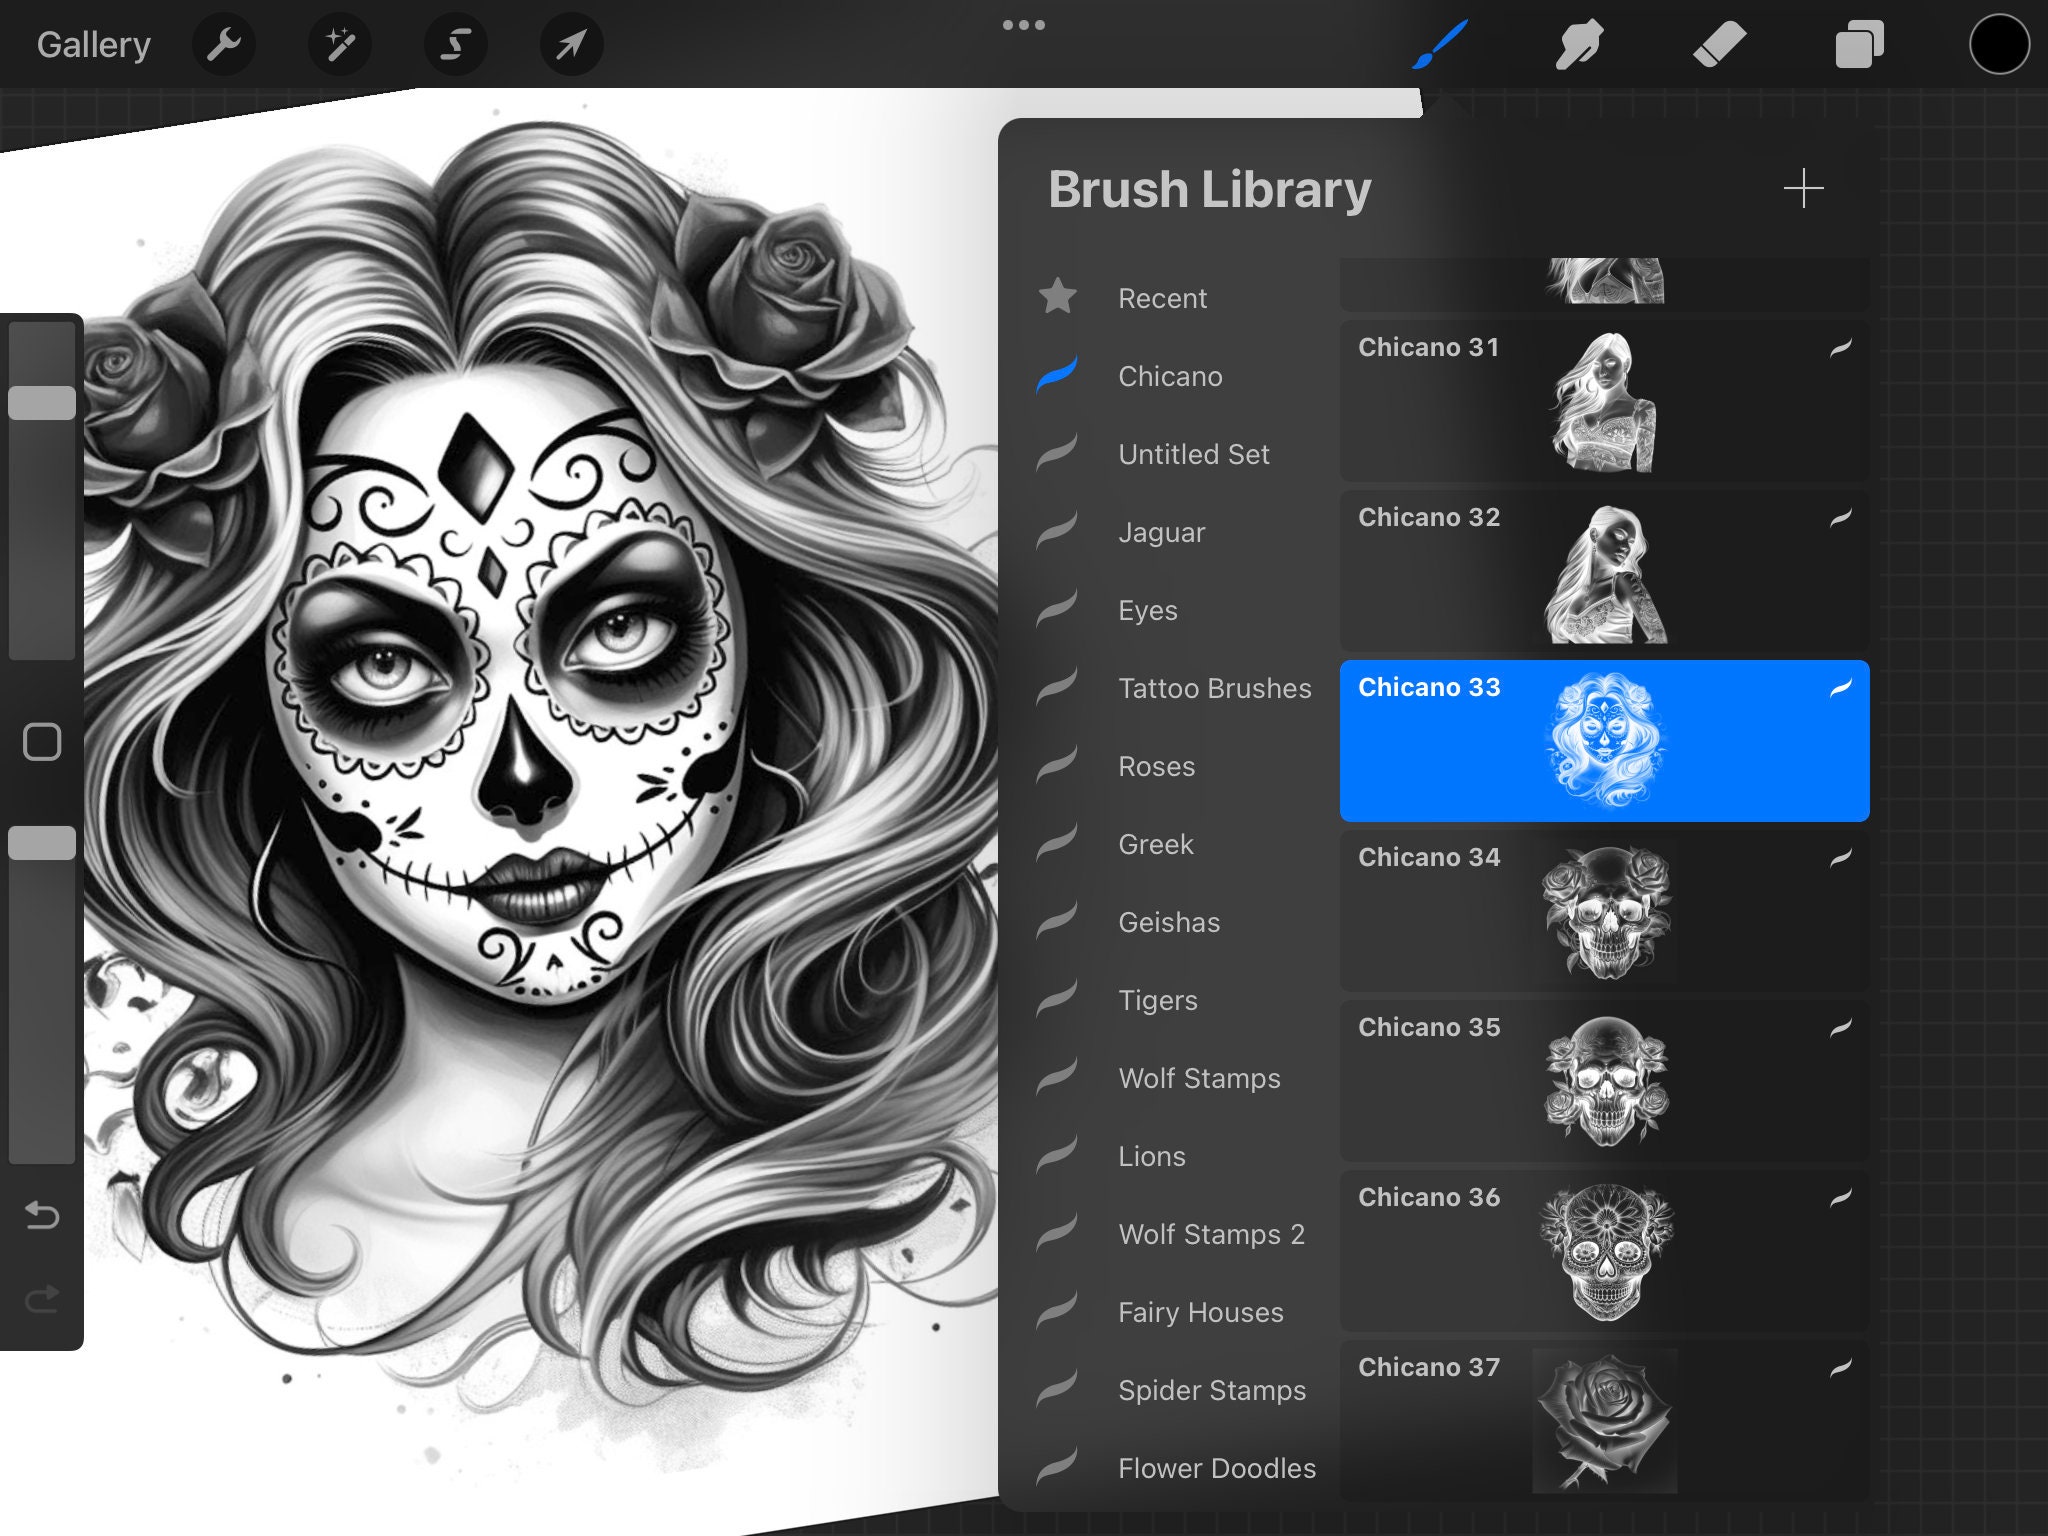Select the Eraser tool
2048x1536 pixels.
1720,45
